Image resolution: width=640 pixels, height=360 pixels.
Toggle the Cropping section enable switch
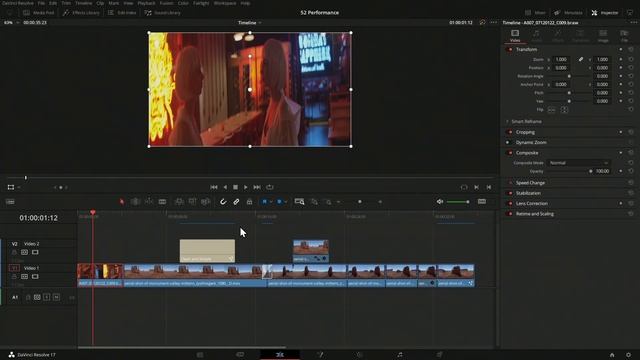coord(509,132)
